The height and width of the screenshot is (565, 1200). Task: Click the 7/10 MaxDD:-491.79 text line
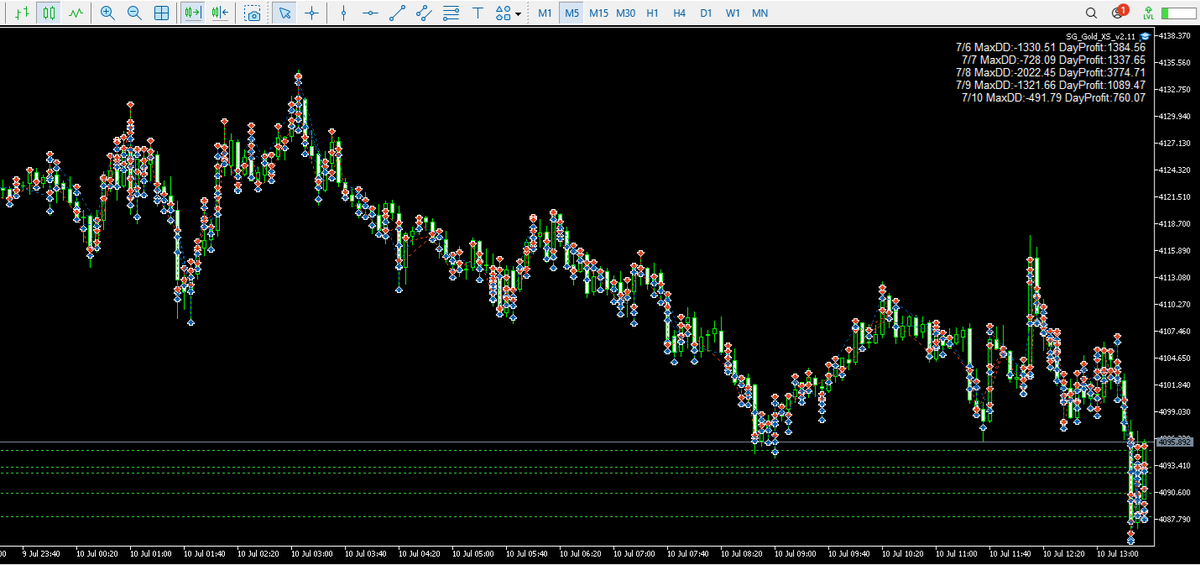pyautogui.click(x=1053, y=98)
